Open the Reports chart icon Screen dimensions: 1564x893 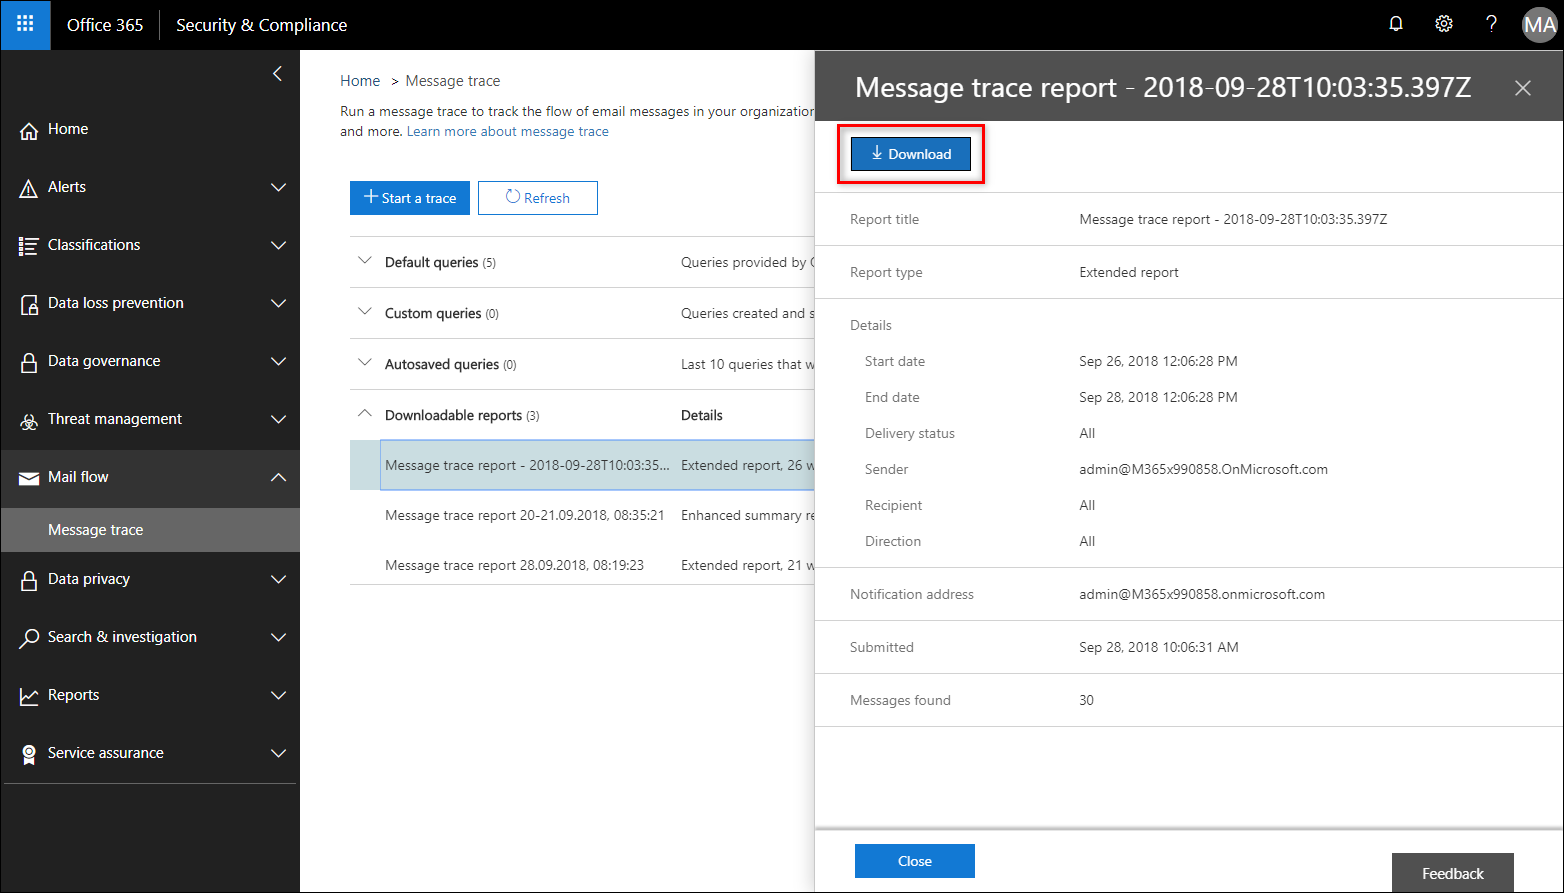pos(27,695)
